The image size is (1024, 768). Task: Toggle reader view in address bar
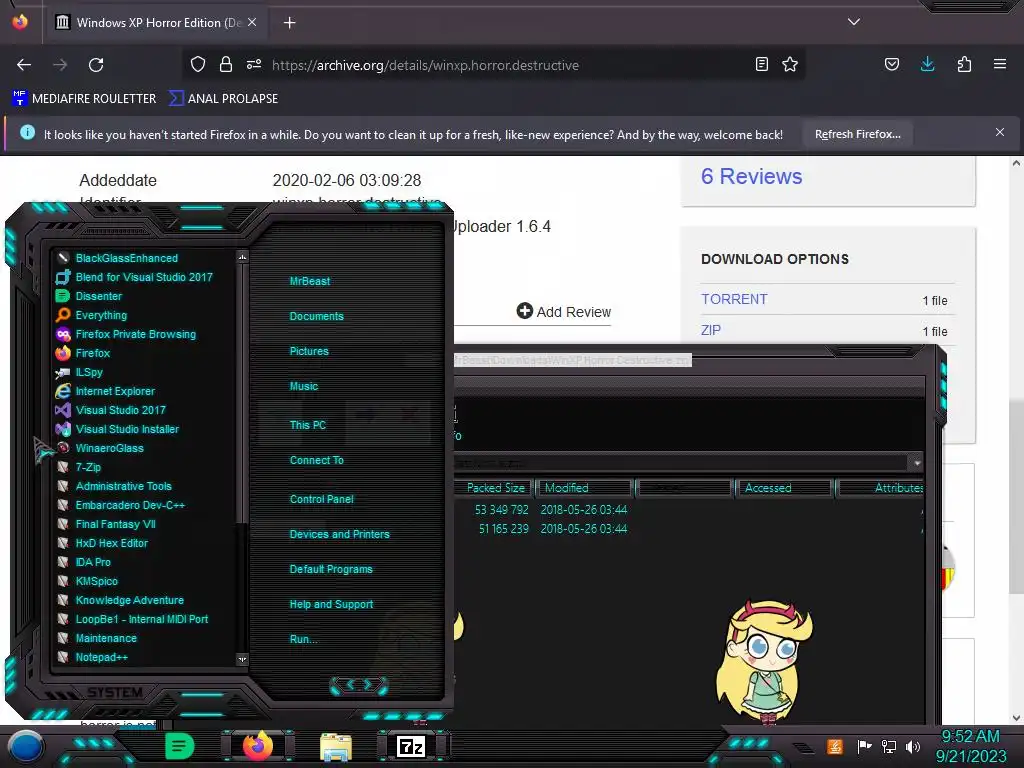point(761,64)
